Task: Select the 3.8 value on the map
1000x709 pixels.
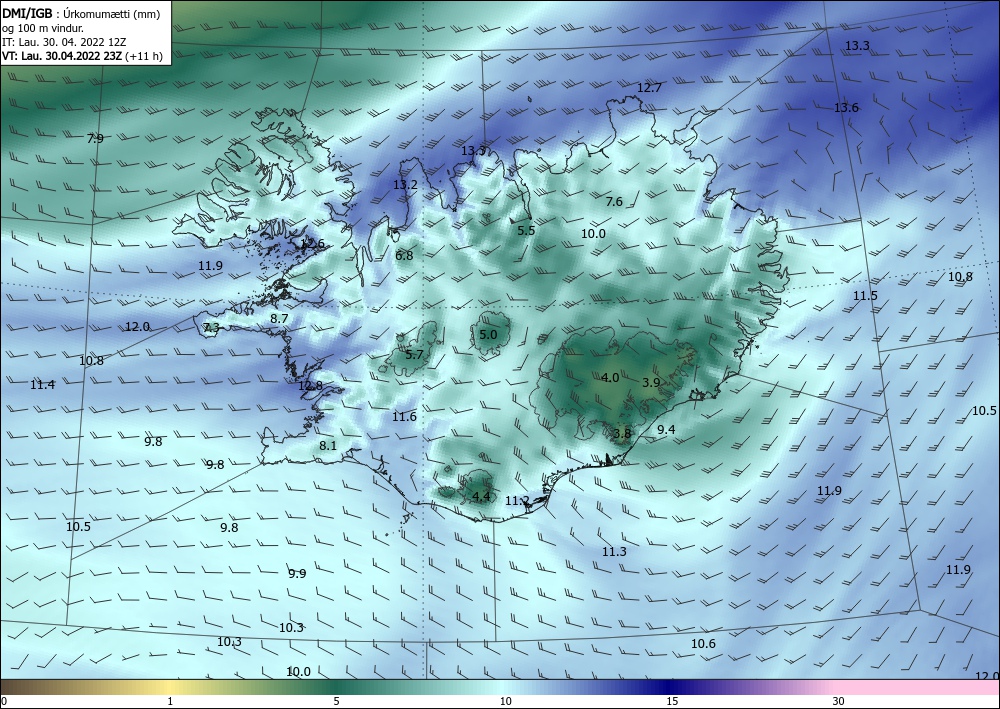Action: click(622, 434)
